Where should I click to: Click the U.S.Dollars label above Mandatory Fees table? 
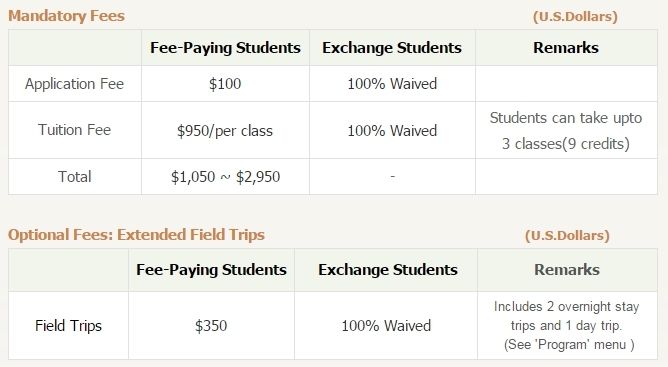coord(575,17)
